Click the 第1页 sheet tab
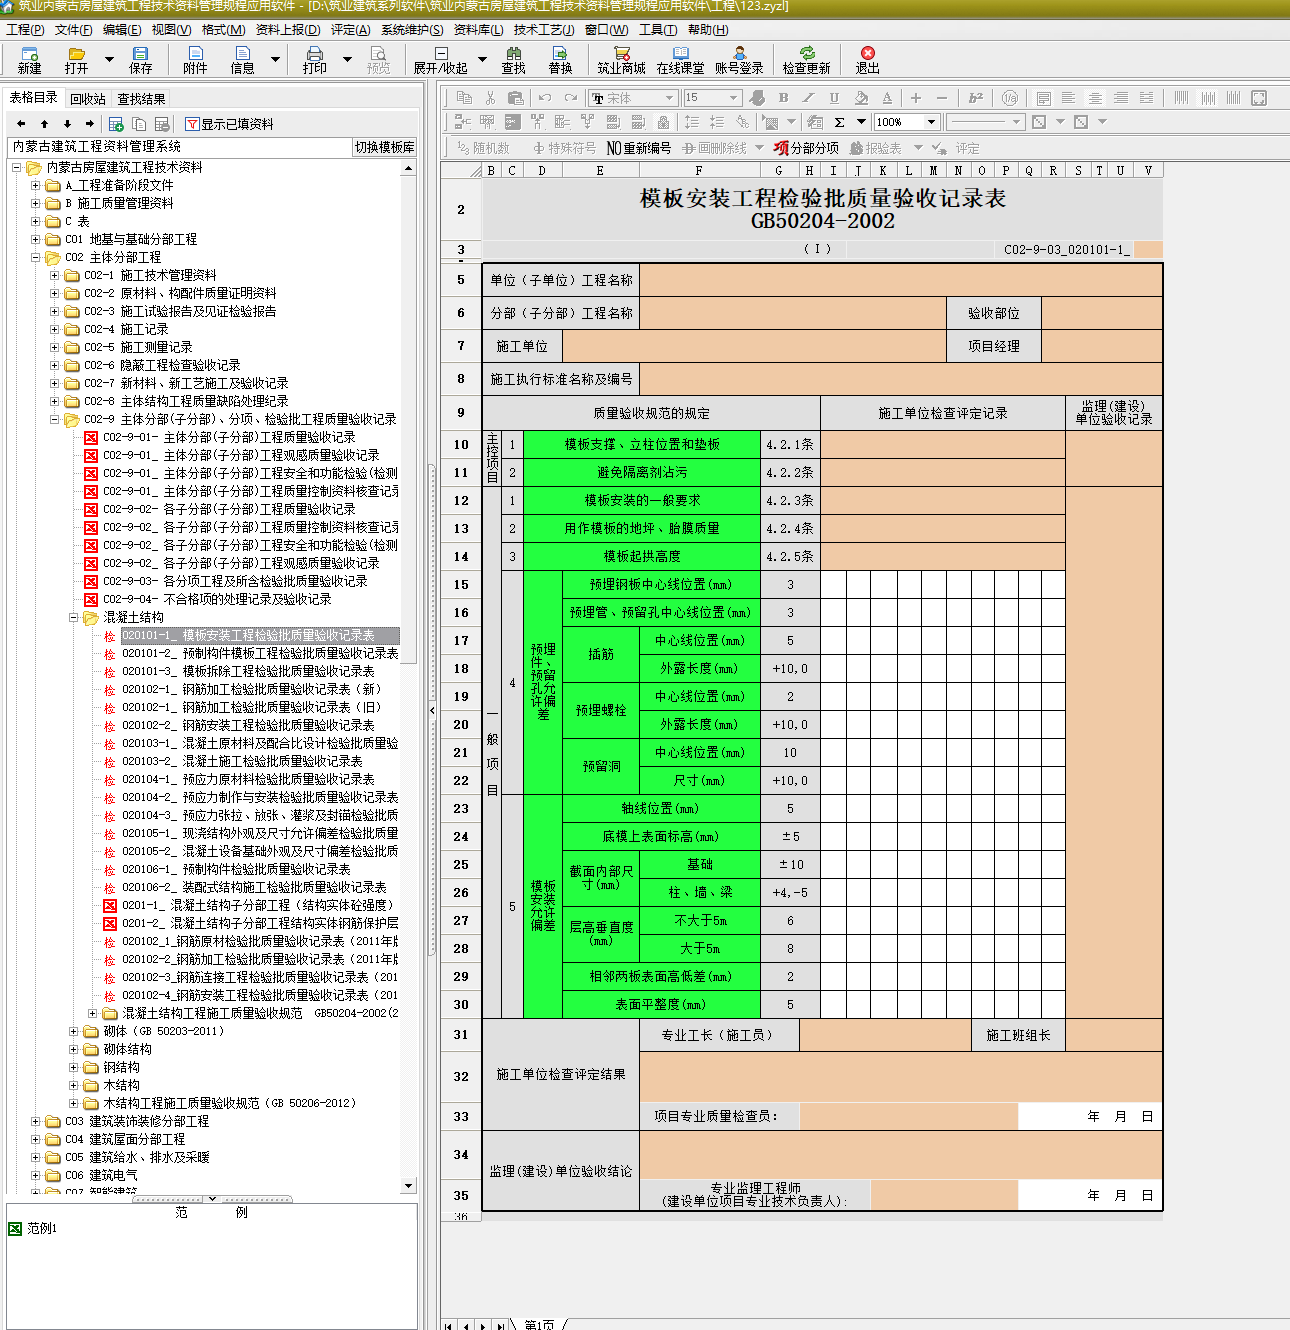 pos(539,1324)
